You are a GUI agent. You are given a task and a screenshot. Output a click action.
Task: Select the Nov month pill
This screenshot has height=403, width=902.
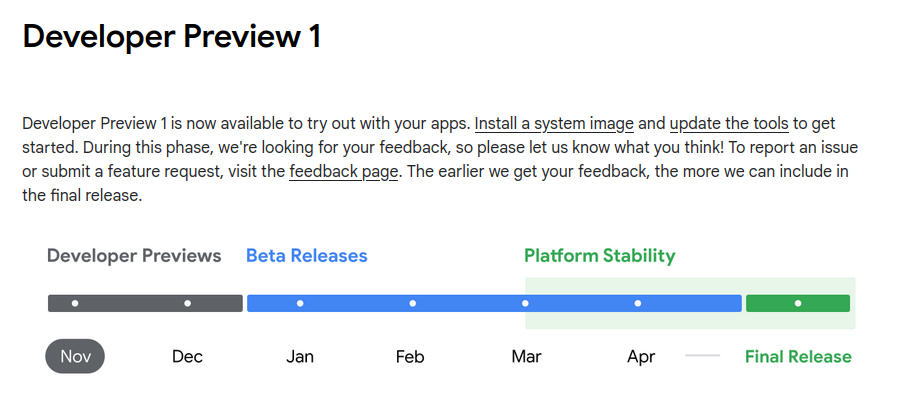coord(75,356)
